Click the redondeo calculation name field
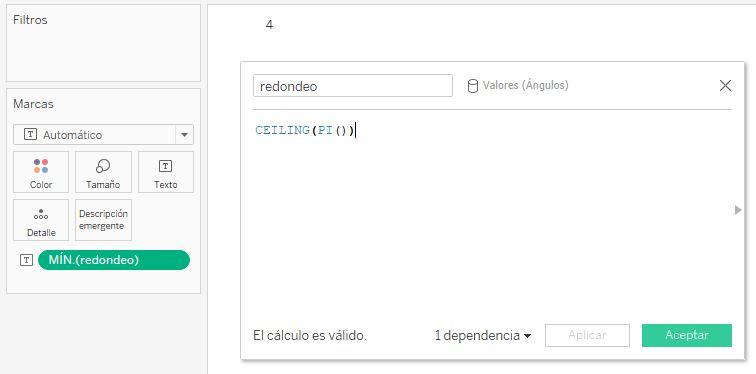Viewport: 756px width, 374px height. coord(352,86)
